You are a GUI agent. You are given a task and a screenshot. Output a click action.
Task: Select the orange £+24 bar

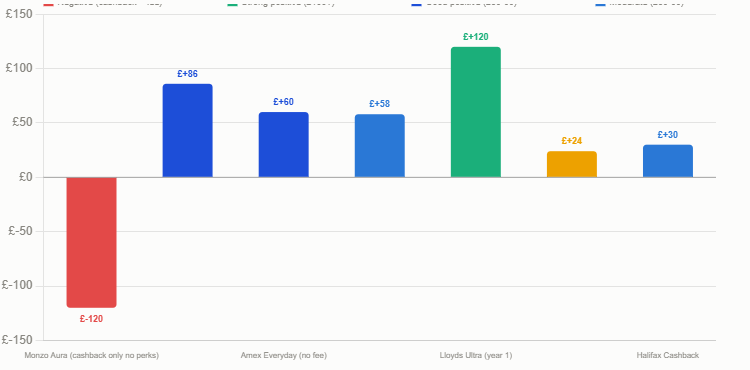572,164
